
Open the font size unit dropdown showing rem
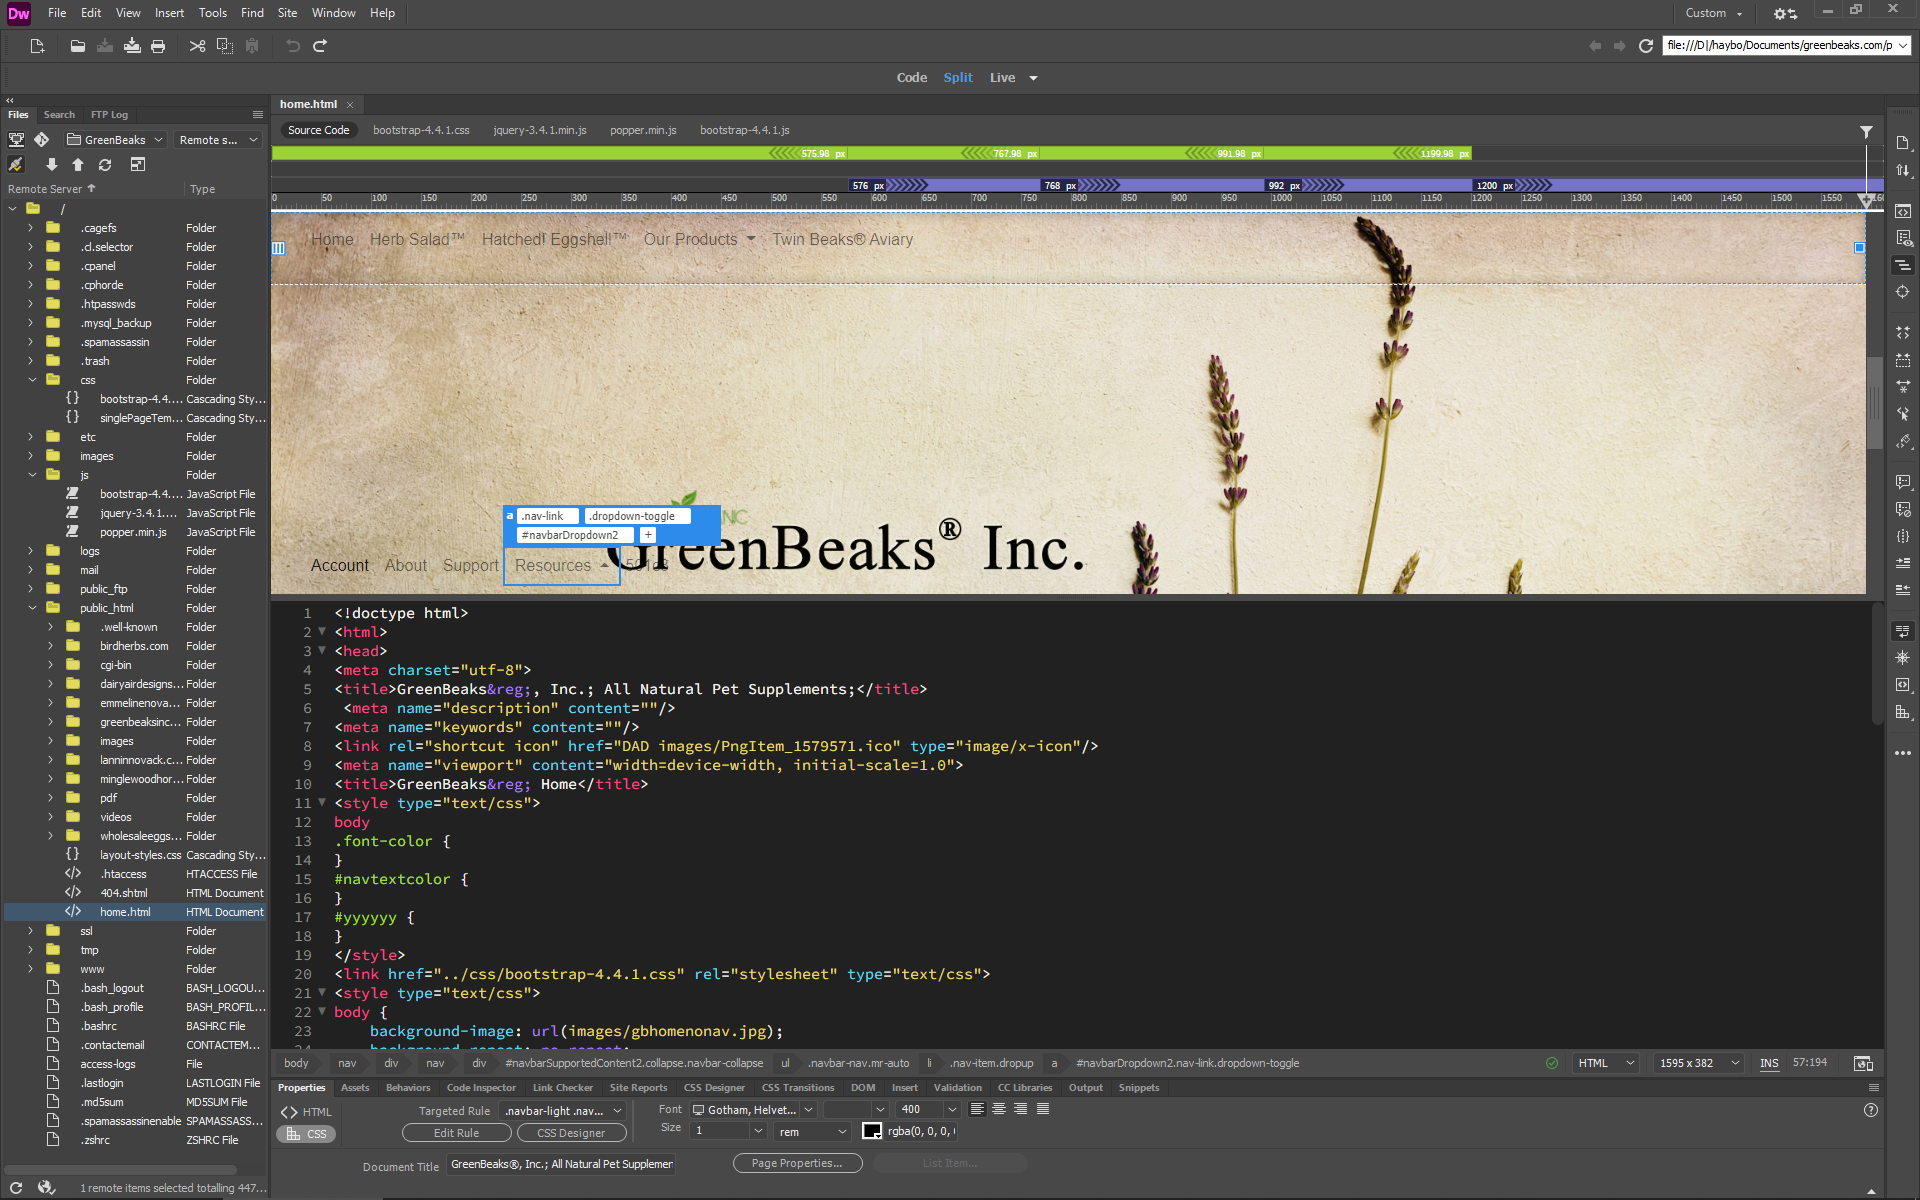[x=812, y=1131]
